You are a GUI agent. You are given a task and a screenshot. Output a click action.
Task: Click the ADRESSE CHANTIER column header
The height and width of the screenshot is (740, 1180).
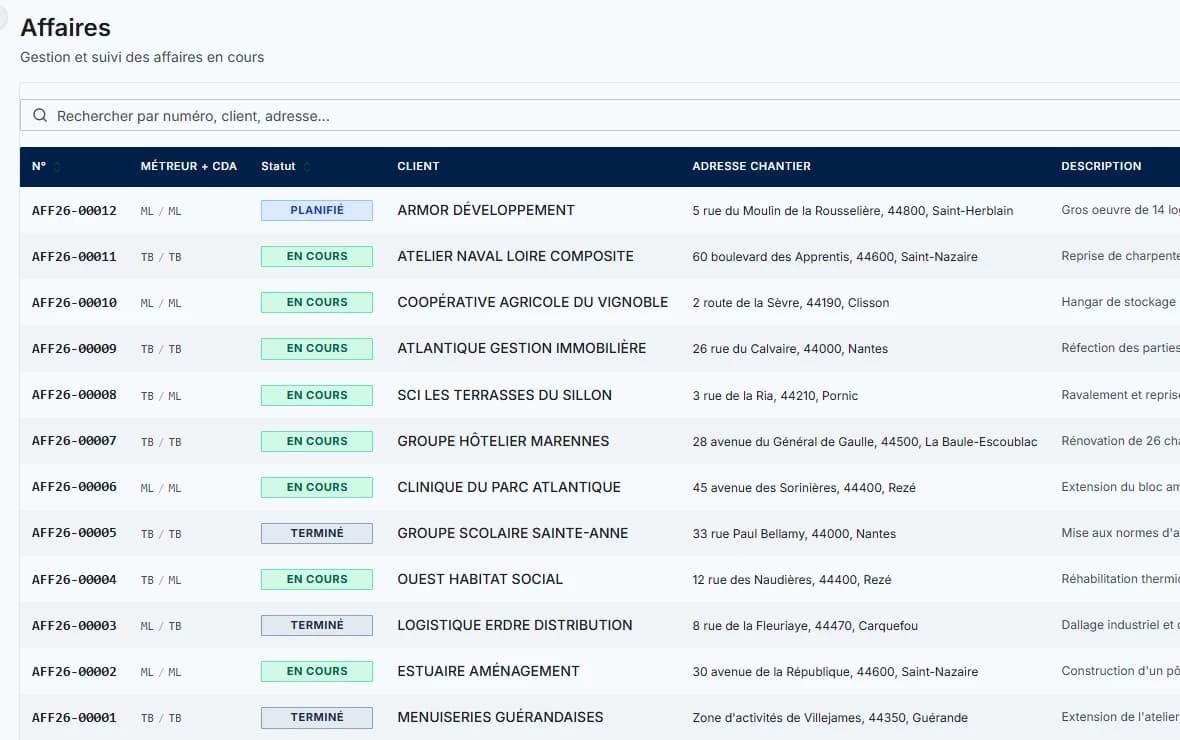[752, 166]
